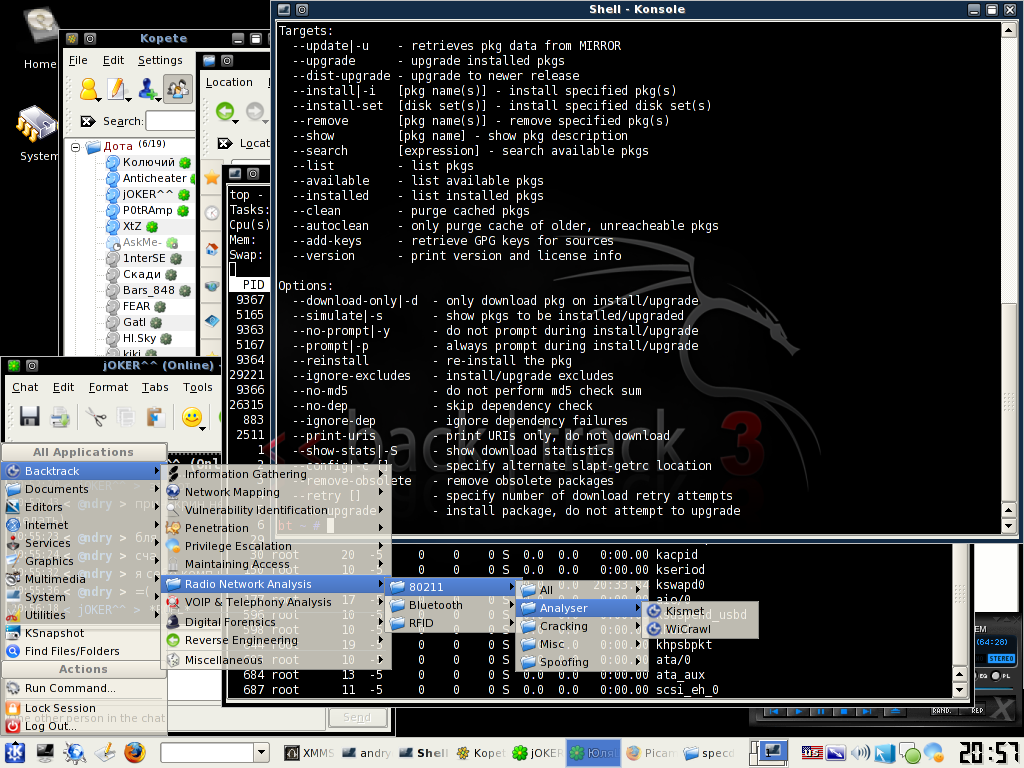Clear the Kopete search field via its icon
1024x768 pixels.
pyautogui.click(x=88, y=121)
